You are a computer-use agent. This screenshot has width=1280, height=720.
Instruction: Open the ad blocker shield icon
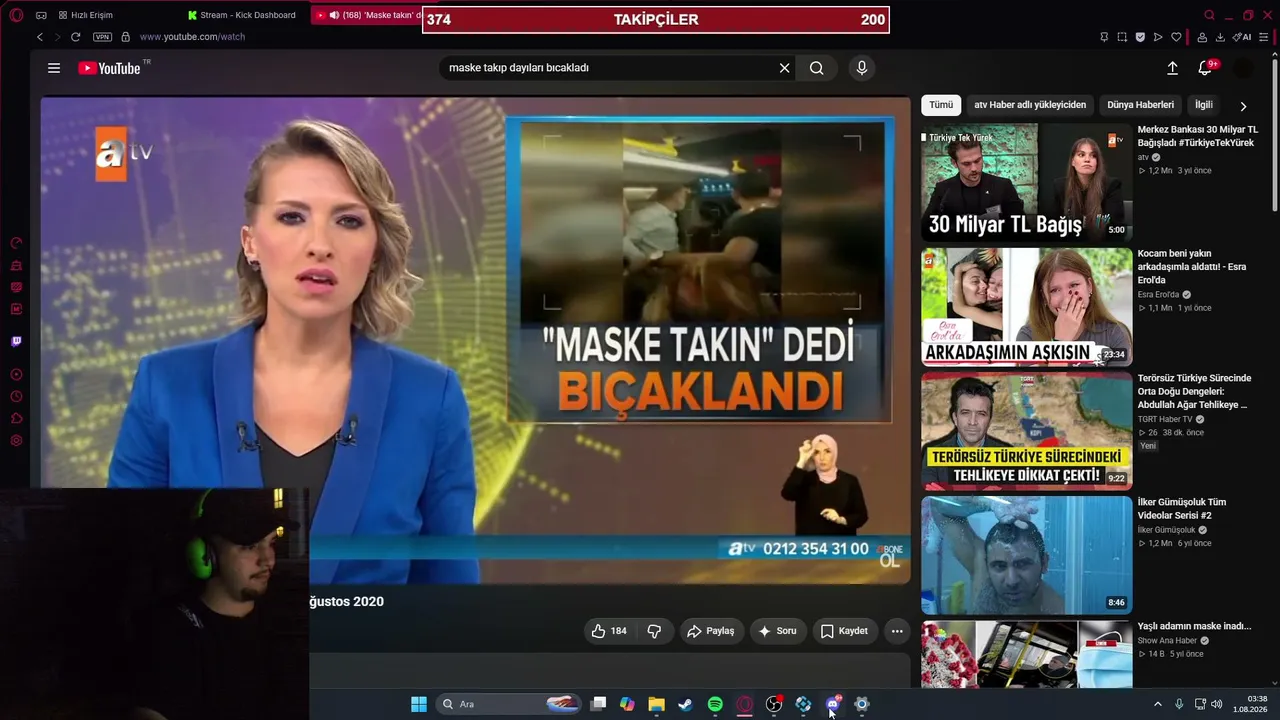[1140, 37]
